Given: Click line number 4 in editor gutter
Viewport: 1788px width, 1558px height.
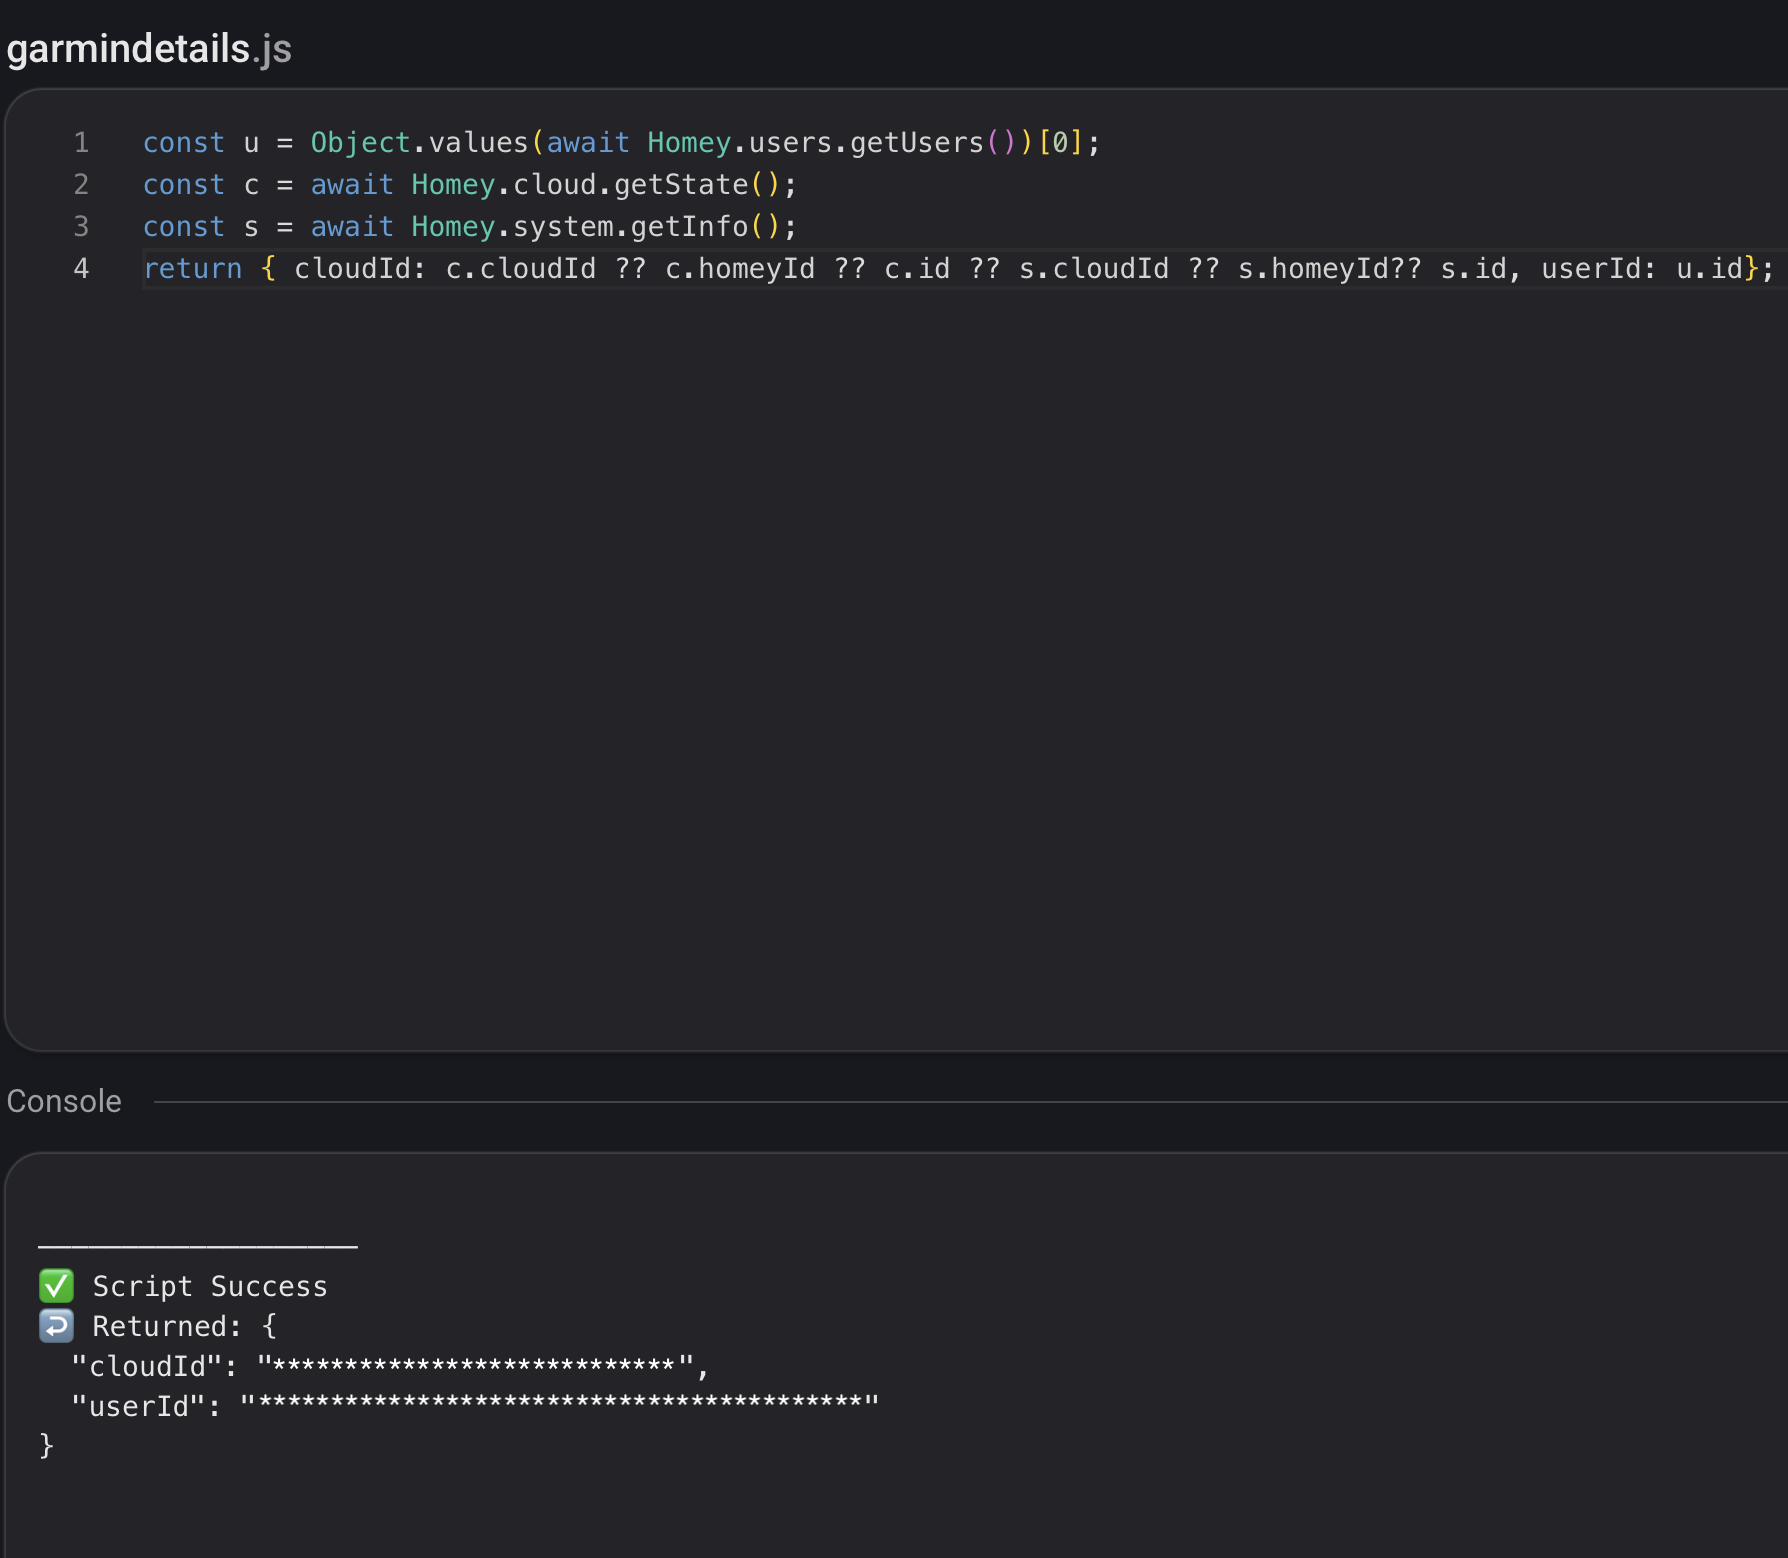Looking at the screenshot, I should pos(81,269).
